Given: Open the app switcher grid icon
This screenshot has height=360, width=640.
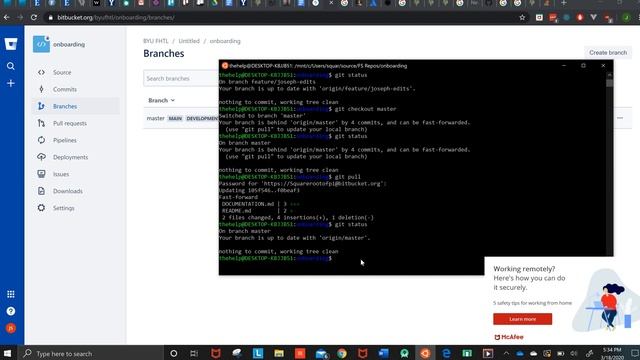Looking at the screenshot, I should tap(11, 294).
